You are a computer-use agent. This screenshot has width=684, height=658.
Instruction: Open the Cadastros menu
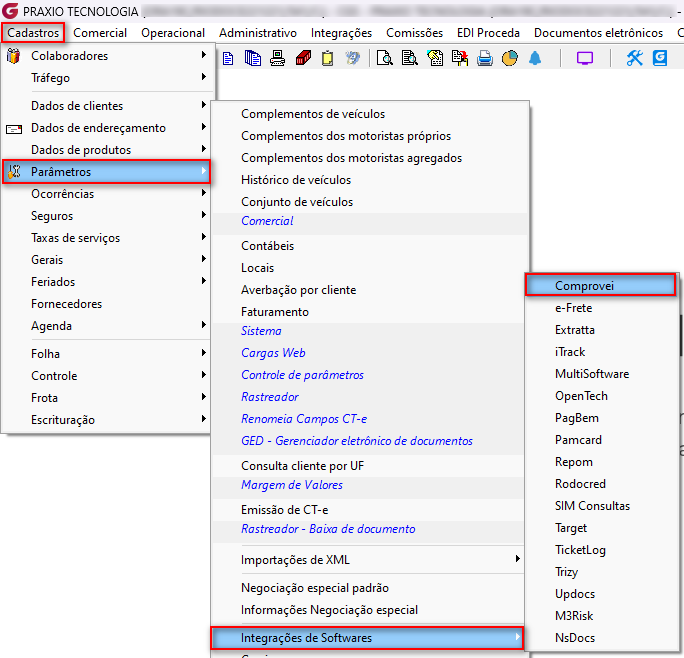pyautogui.click(x=33, y=33)
